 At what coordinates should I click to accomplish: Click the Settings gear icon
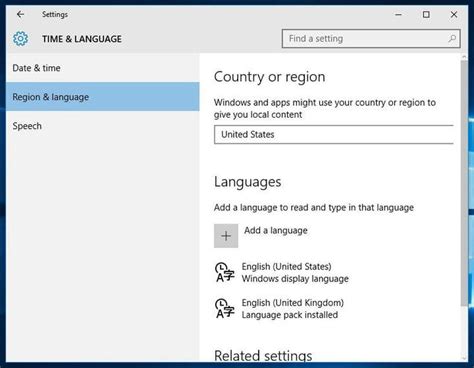pyautogui.click(x=21, y=39)
